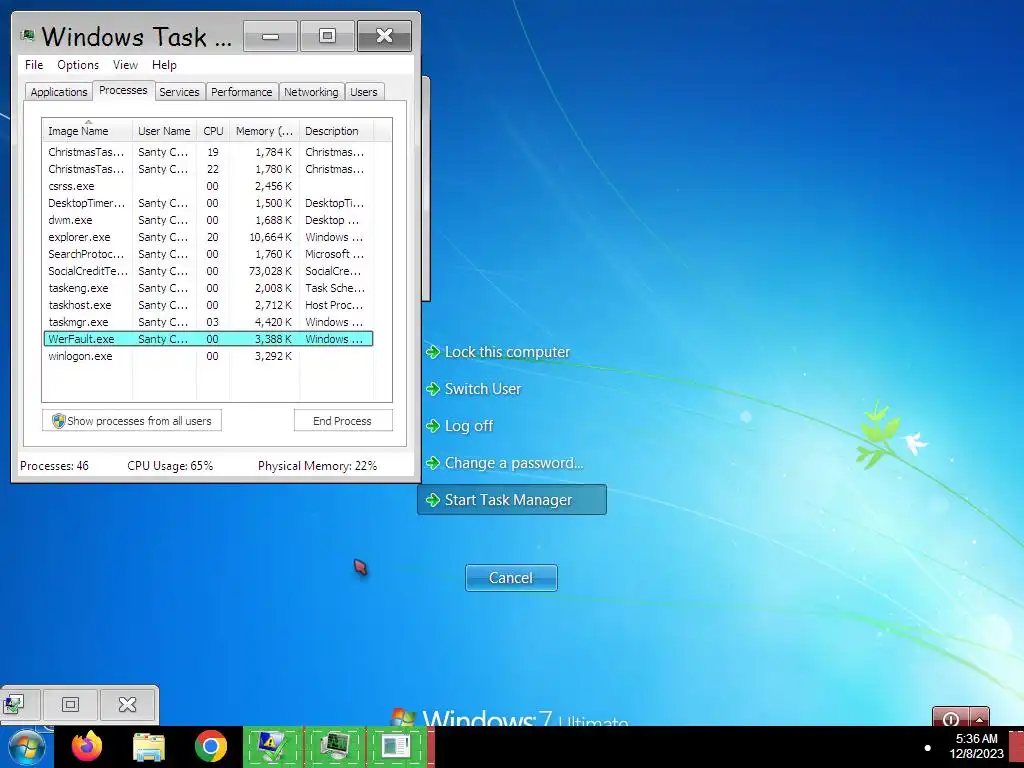
Task: Select the winlogon.exe process row
Action: tap(208, 356)
